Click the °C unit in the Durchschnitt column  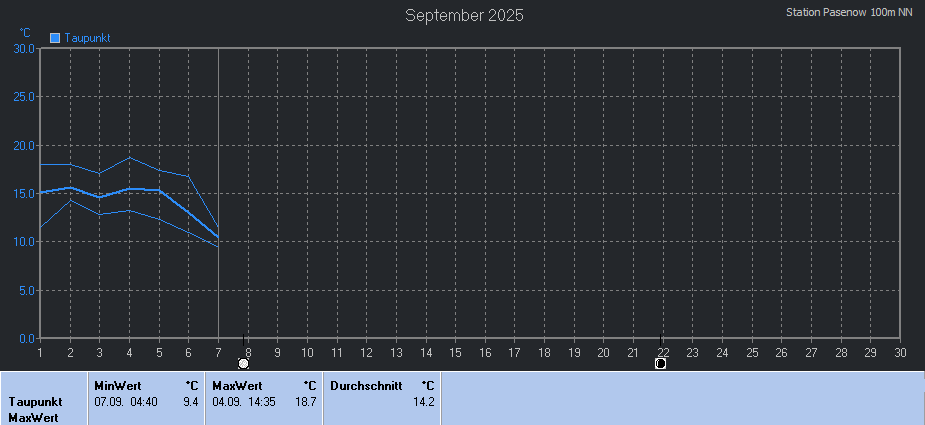coord(428,386)
